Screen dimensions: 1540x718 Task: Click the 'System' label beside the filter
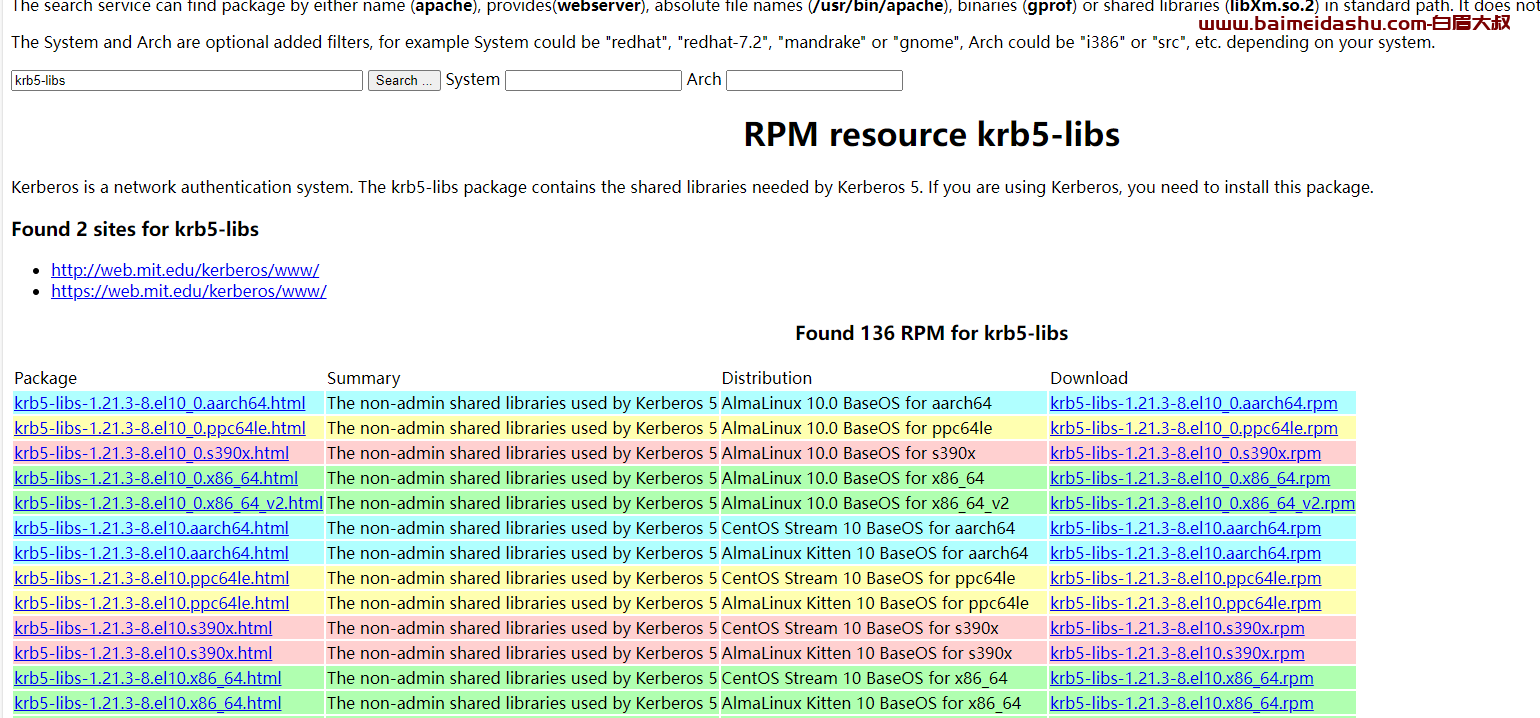473,80
